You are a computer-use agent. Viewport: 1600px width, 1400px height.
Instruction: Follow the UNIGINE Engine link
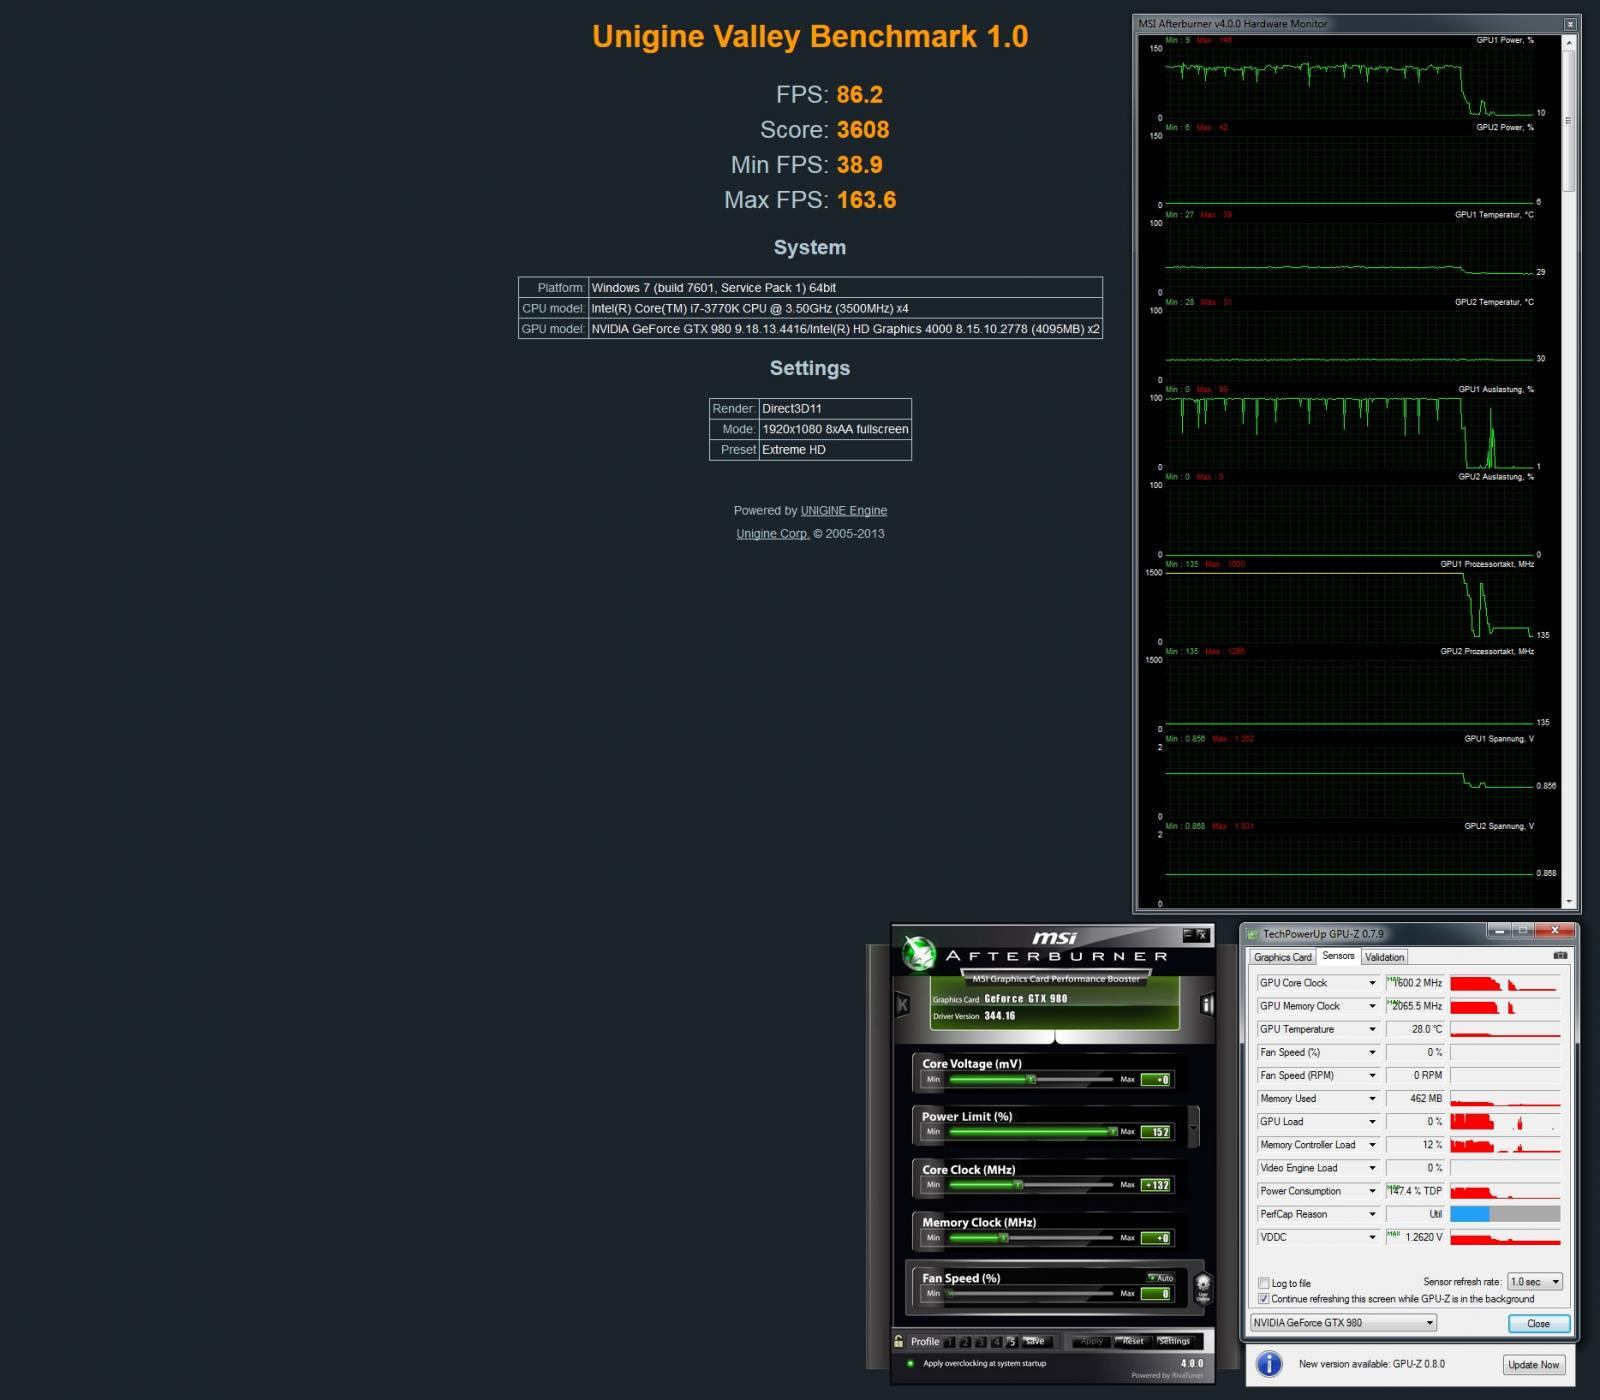click(843, 510)
